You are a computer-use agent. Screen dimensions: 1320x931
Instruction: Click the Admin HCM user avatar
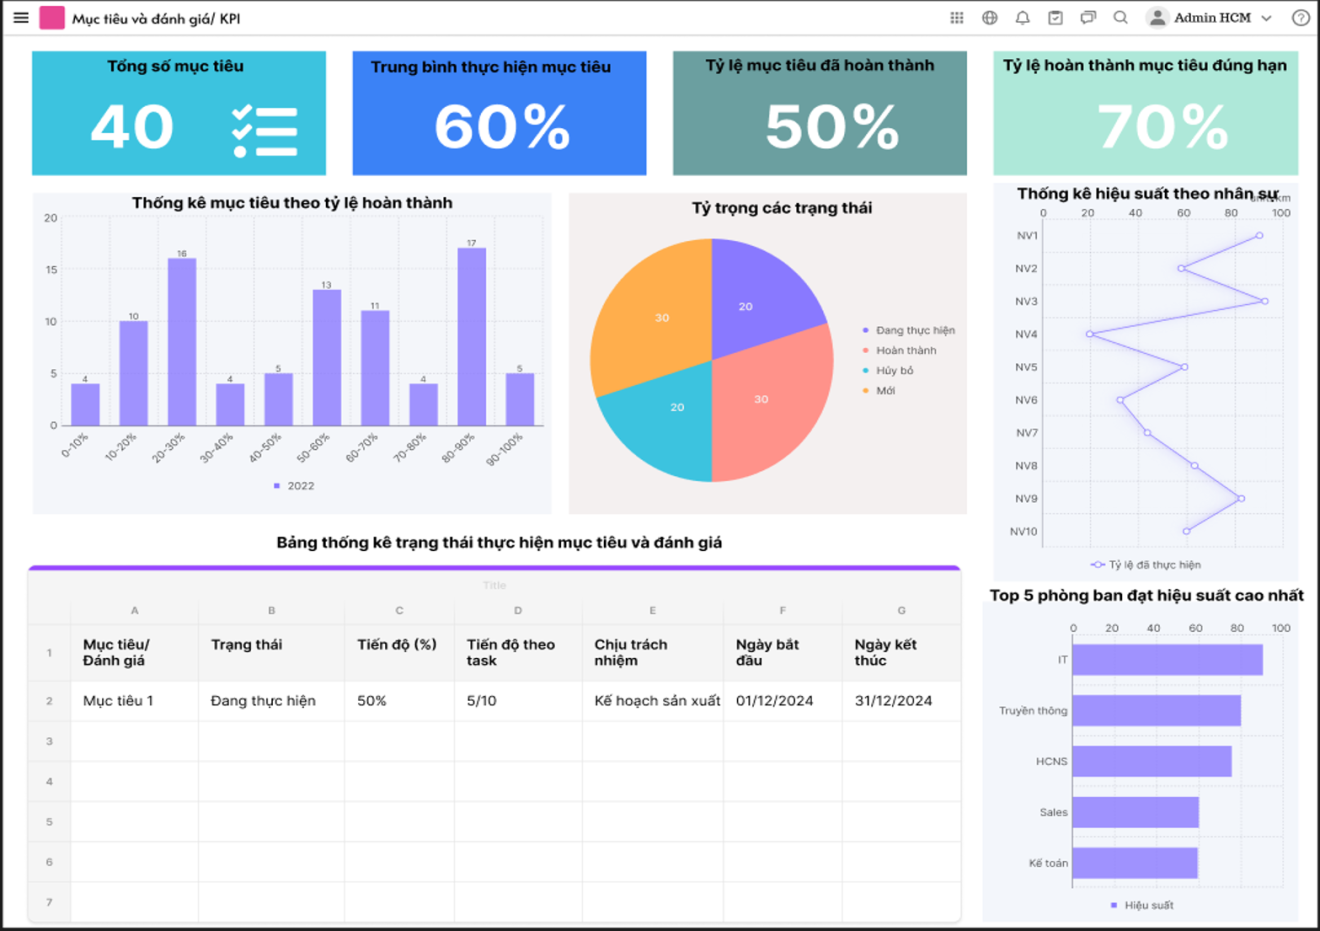[1157, 18]
